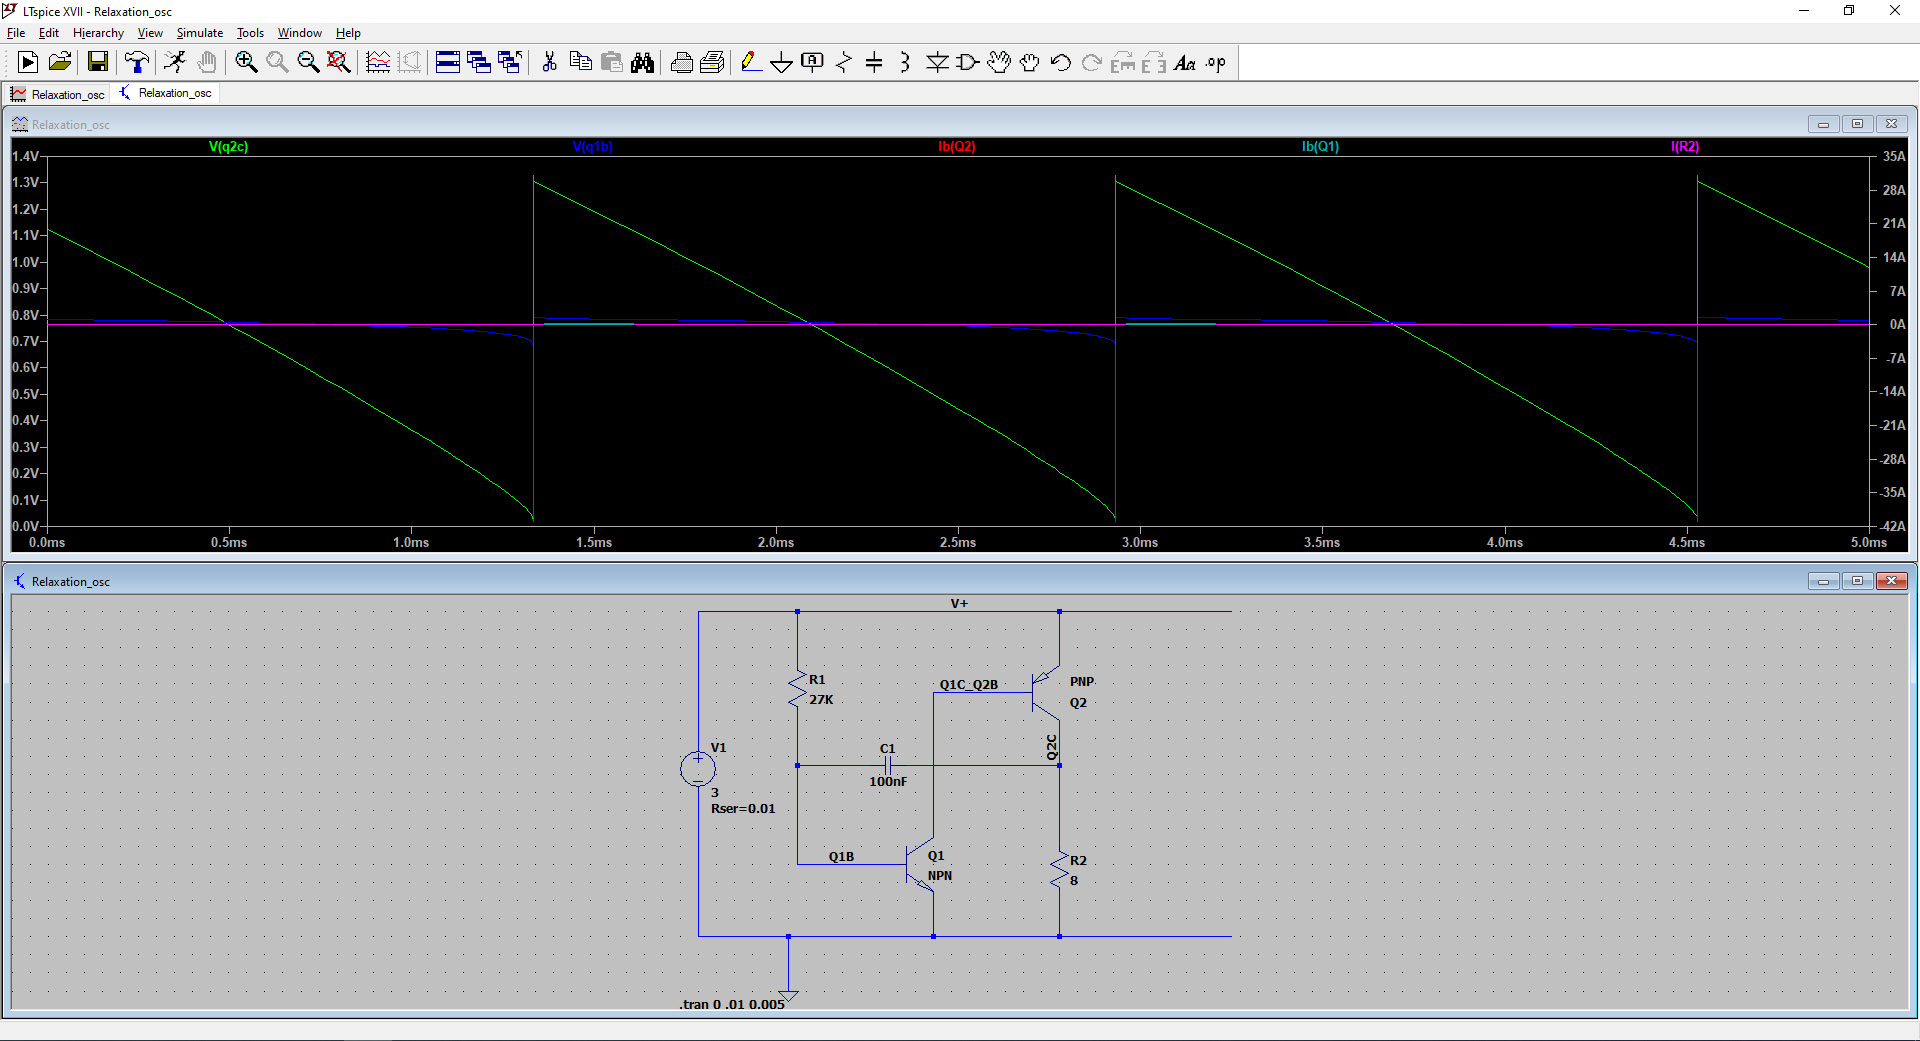Select the Inductor placement tool

click(x=905, y=62)
